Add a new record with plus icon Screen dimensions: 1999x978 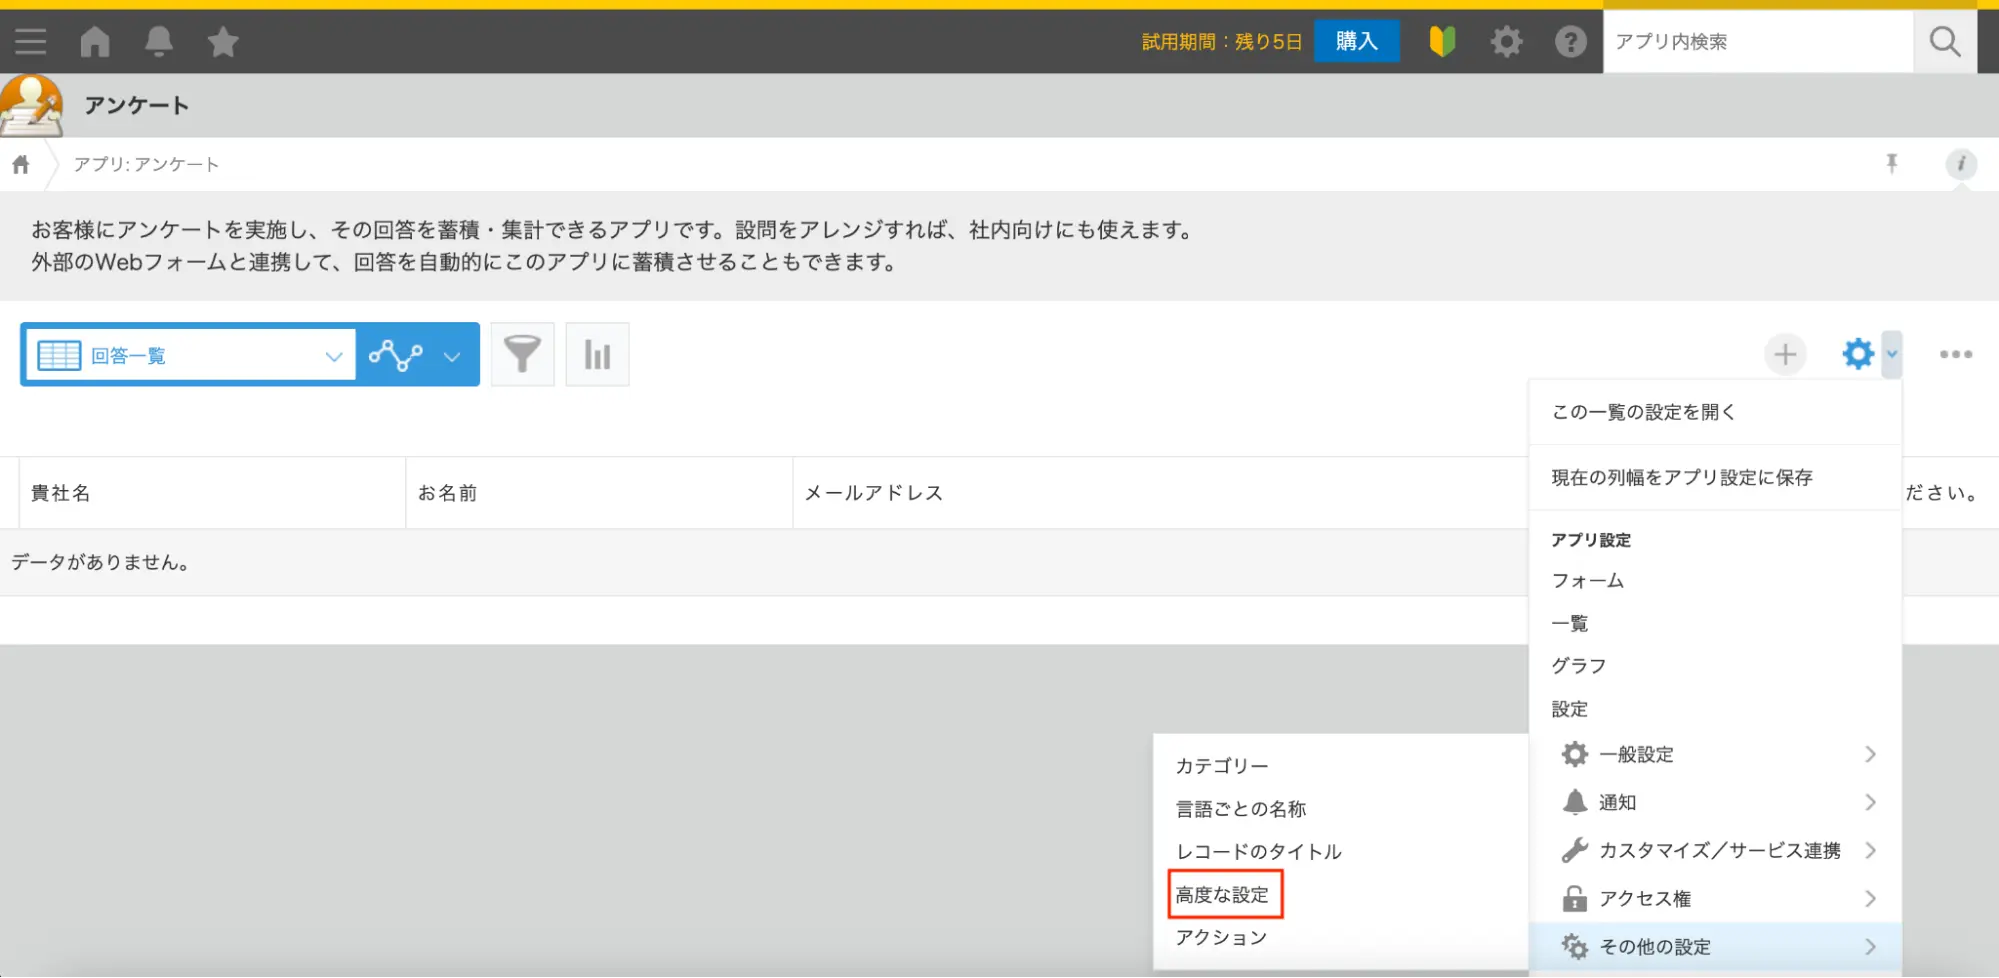click(1785, 354)
